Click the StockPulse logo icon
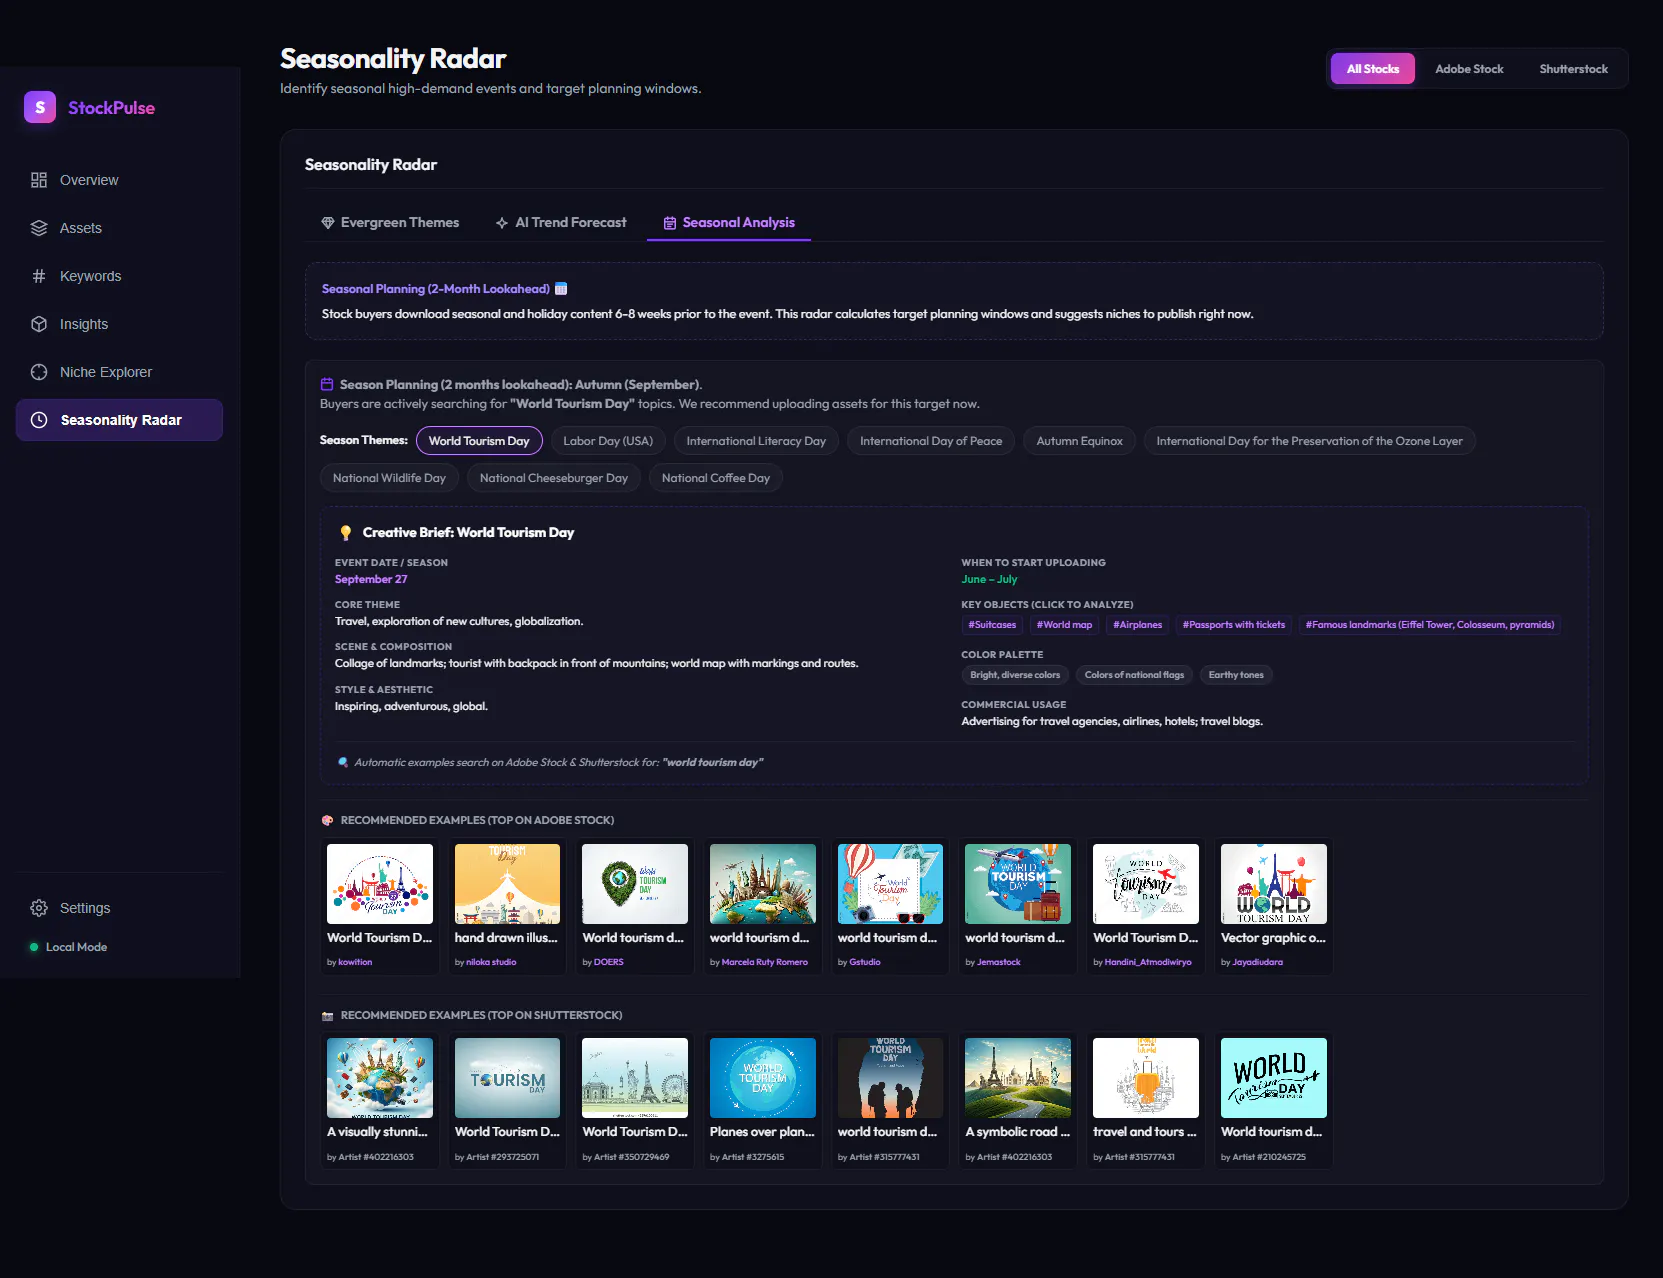This screenshot has width=1663, height=1278. click(x=40, y=107)
